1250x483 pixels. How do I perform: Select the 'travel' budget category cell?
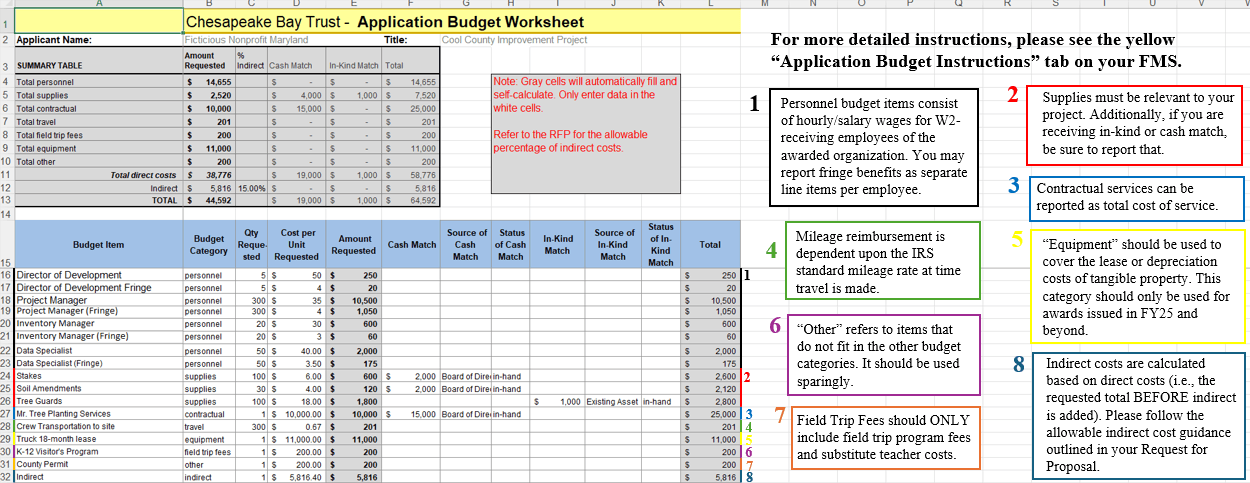(209, 426)
